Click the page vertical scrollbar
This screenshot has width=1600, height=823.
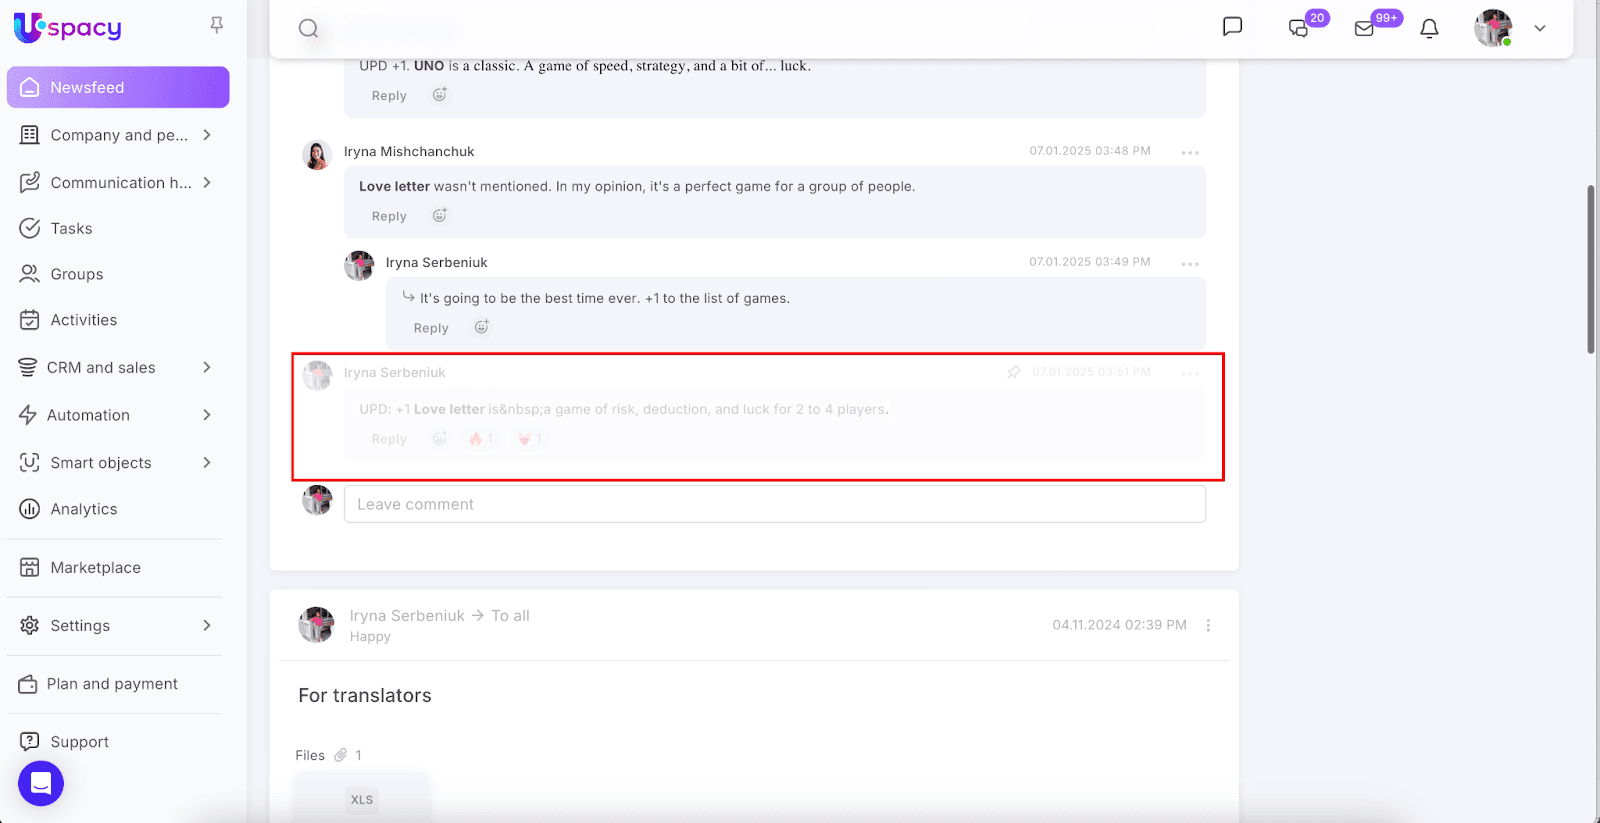[1590, 269]
